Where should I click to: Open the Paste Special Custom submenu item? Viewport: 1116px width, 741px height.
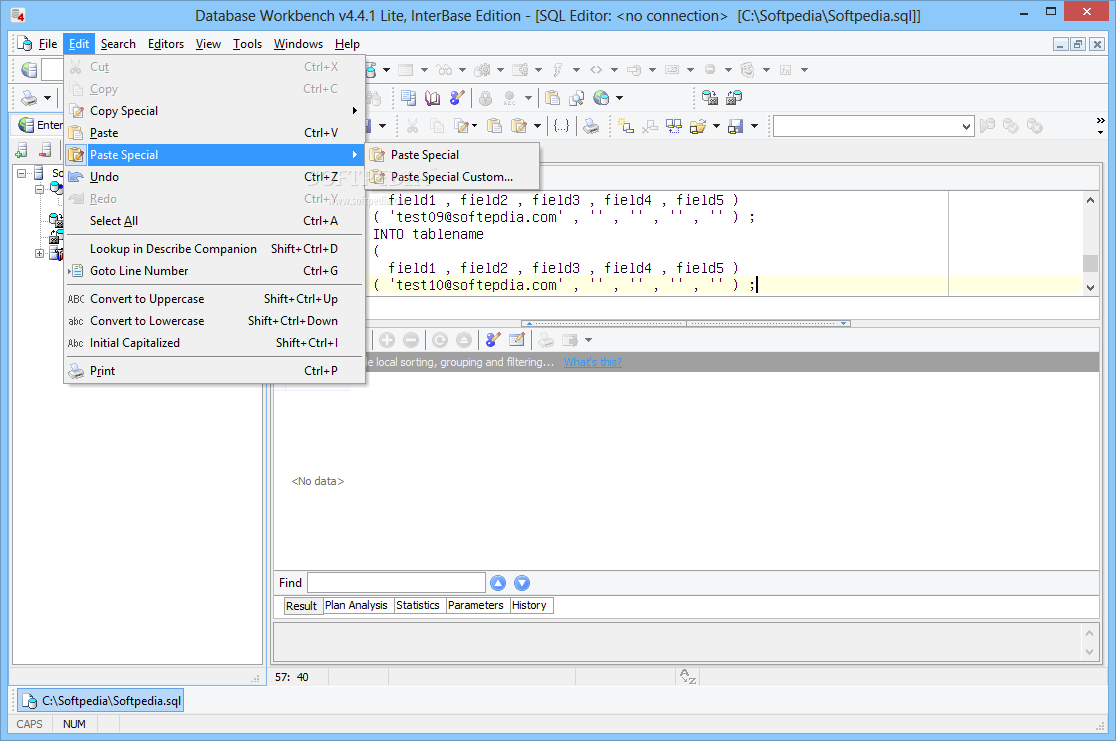click(452, 177)
